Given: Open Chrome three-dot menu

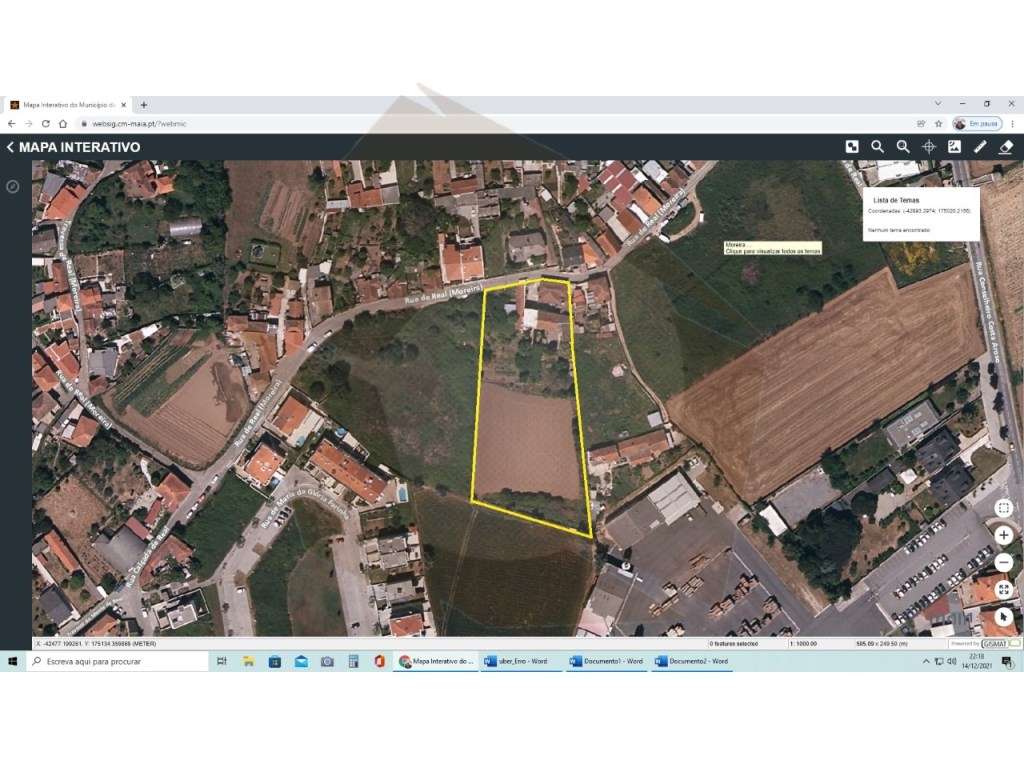Looking at the screenshot, I should [1013, 123].
